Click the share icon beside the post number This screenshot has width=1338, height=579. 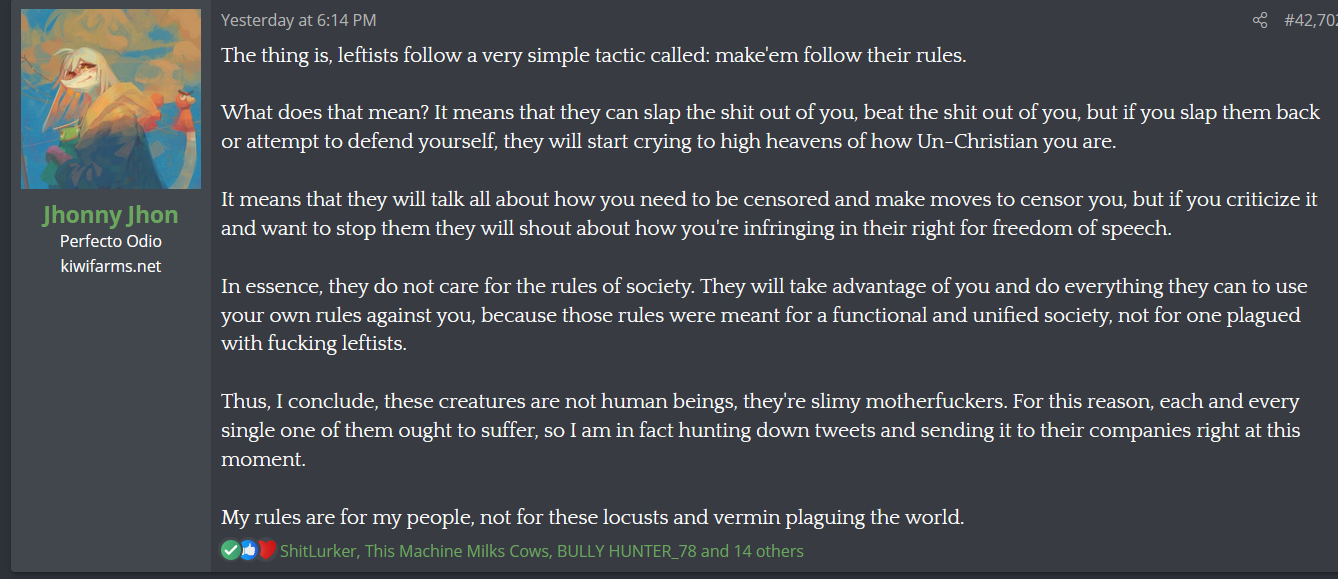[1260, 20]
